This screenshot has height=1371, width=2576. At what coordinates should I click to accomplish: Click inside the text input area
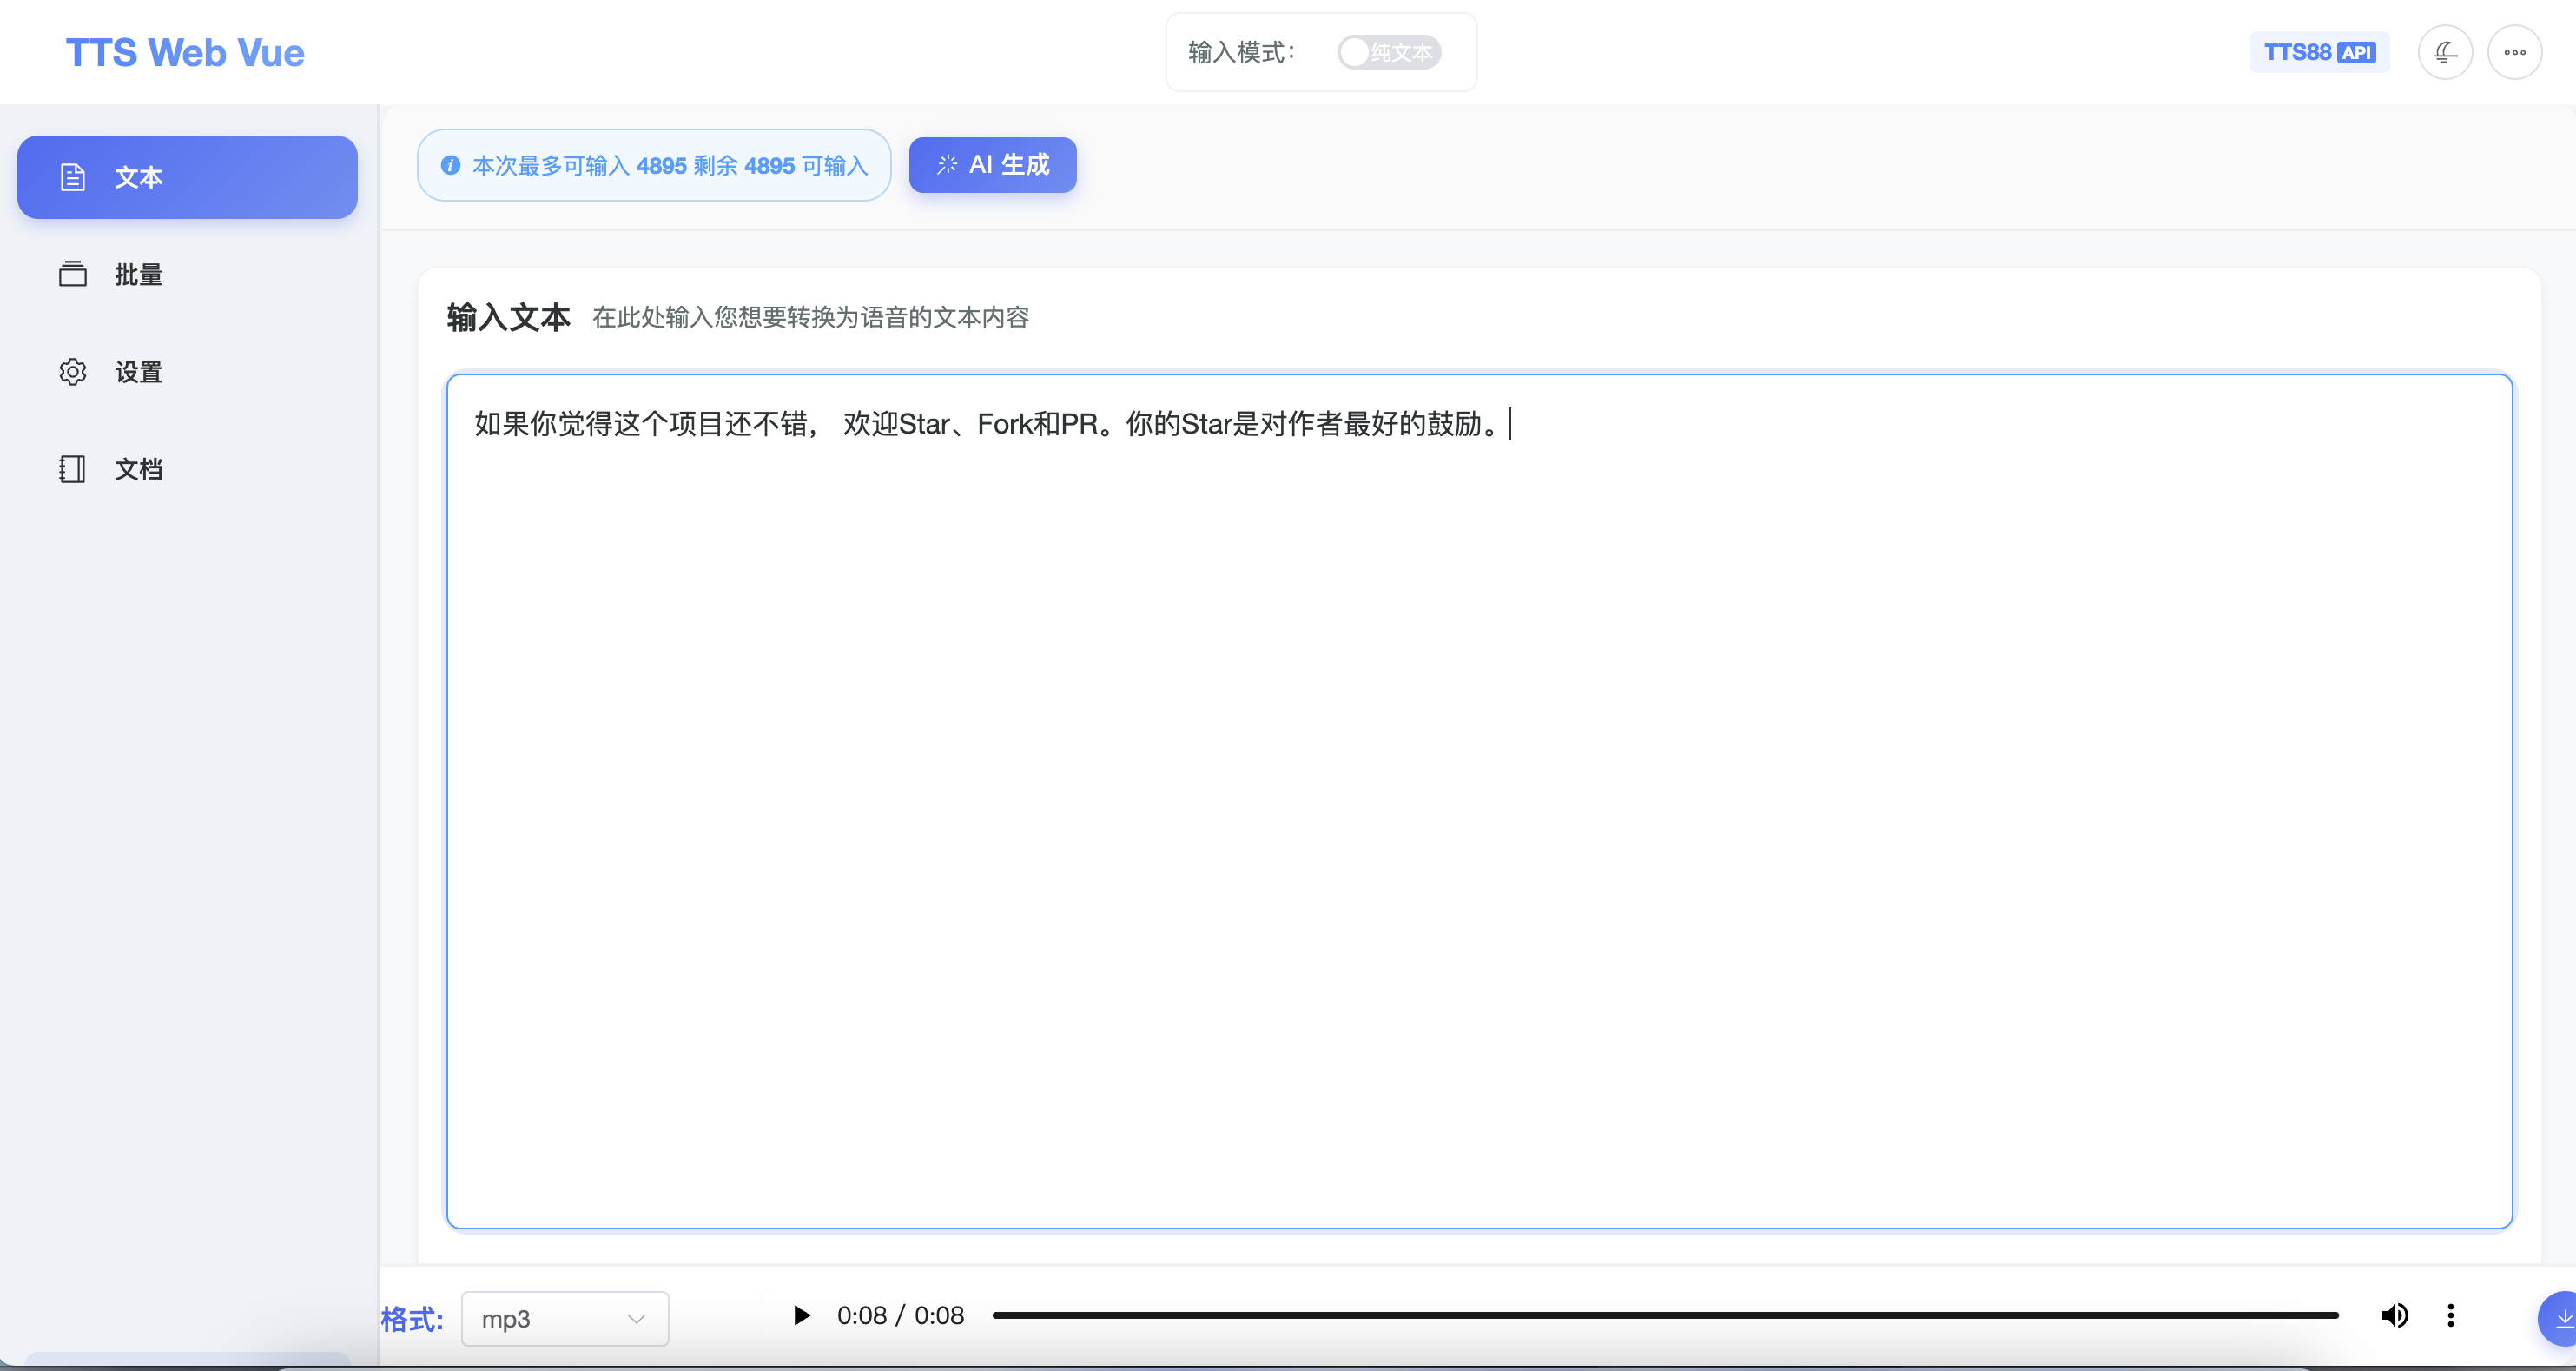pos(1478,800)
